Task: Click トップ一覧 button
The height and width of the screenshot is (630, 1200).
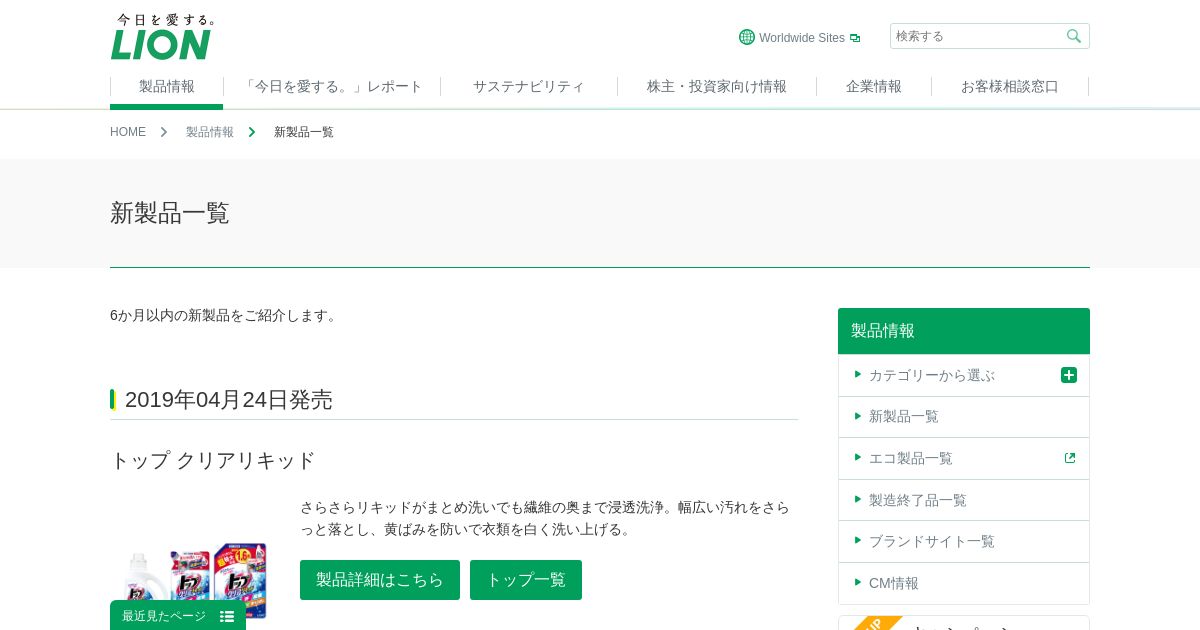Action: (x=526, y=580)
